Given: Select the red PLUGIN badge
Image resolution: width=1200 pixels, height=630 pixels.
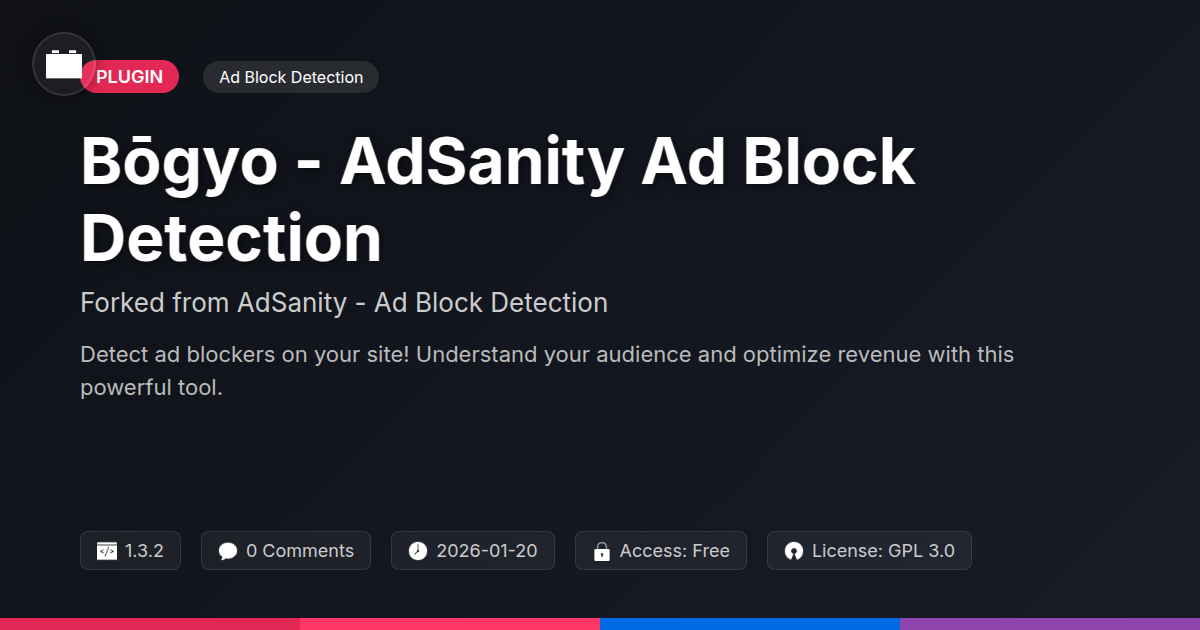Looking at the screenshot, I should click(130, 77).
